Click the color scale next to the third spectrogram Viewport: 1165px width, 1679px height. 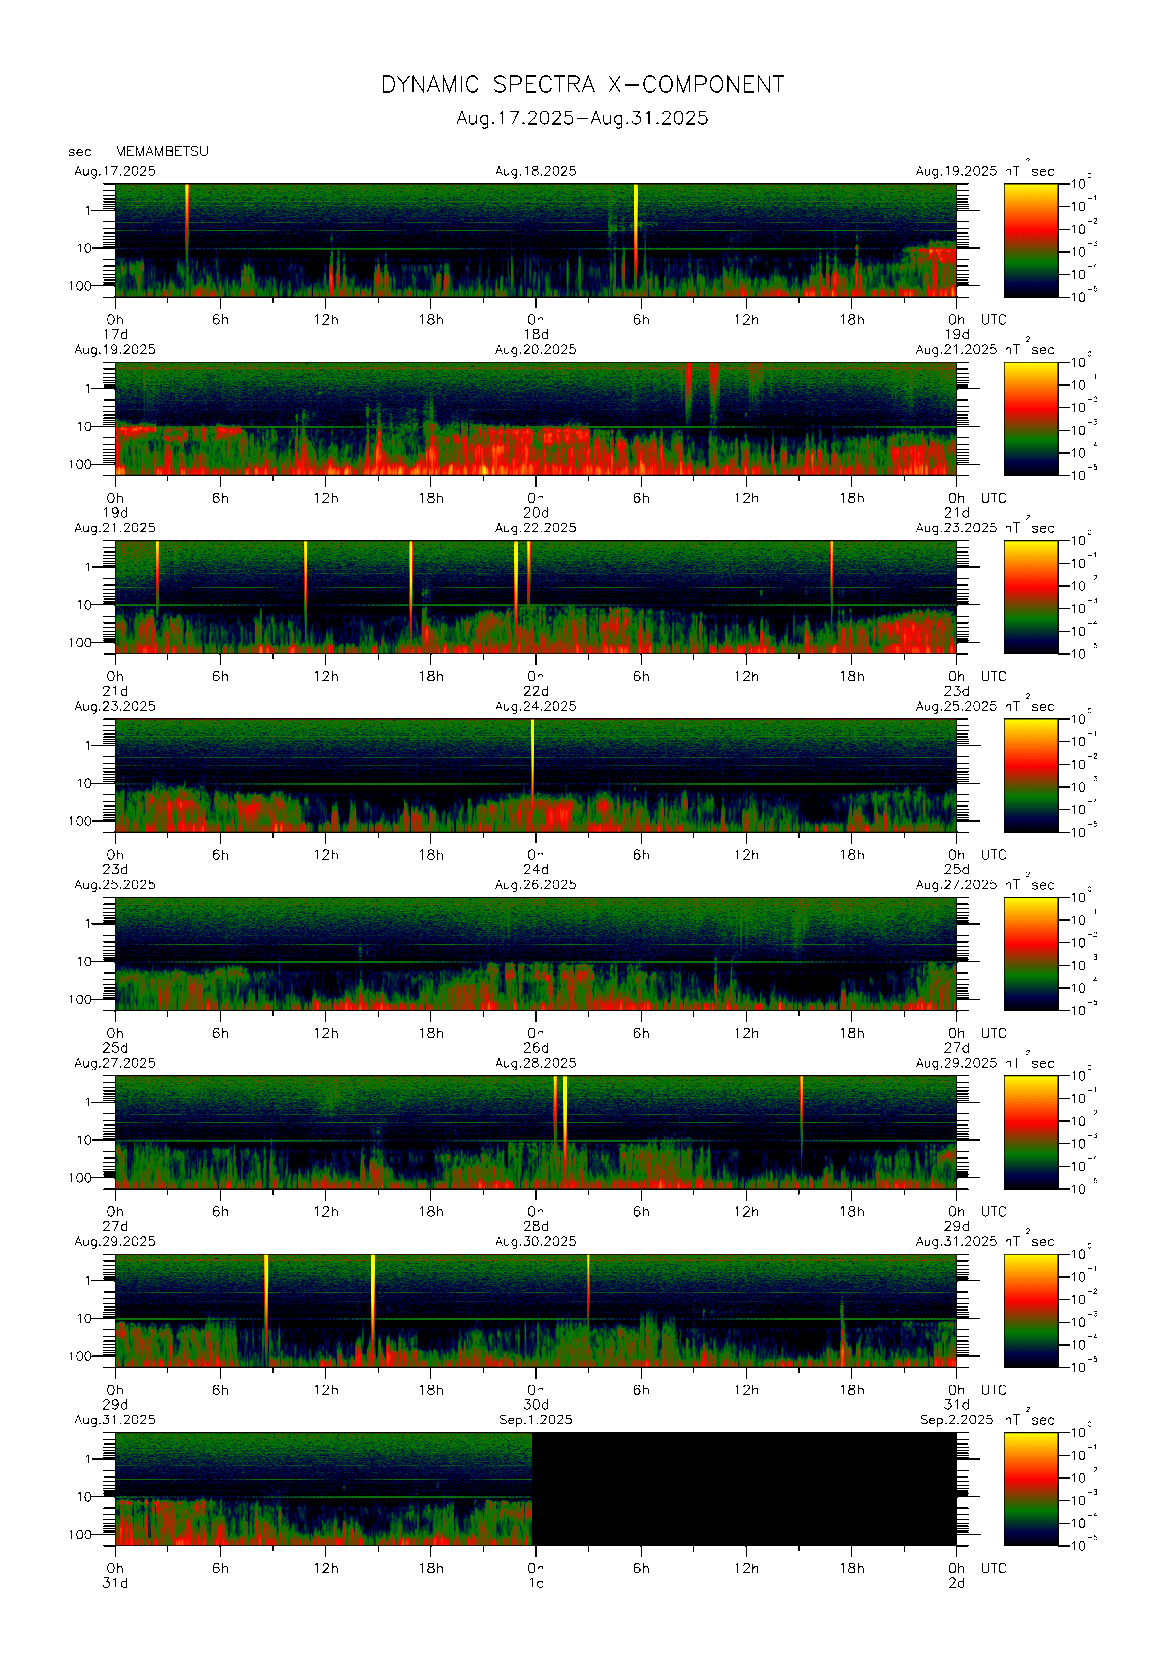(1030, 597)
